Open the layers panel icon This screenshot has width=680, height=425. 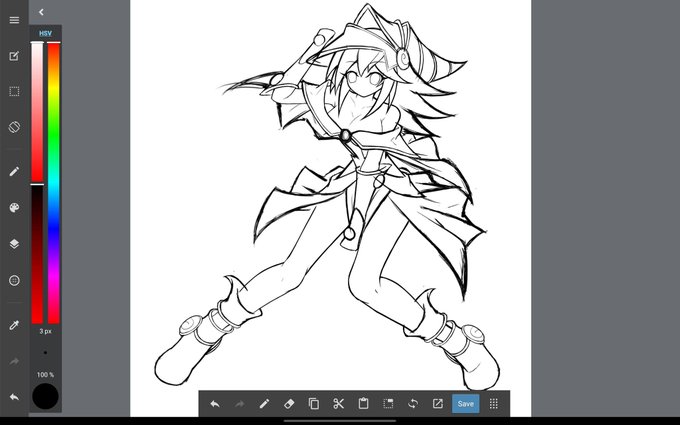coord(14,244)
